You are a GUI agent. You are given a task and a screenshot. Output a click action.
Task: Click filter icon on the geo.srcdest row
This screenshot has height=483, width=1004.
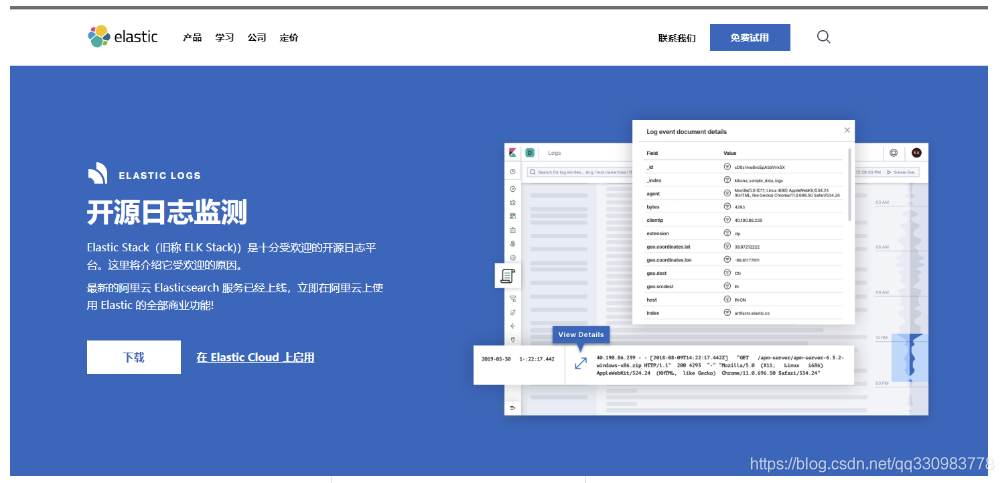click(x=727, y=286)
